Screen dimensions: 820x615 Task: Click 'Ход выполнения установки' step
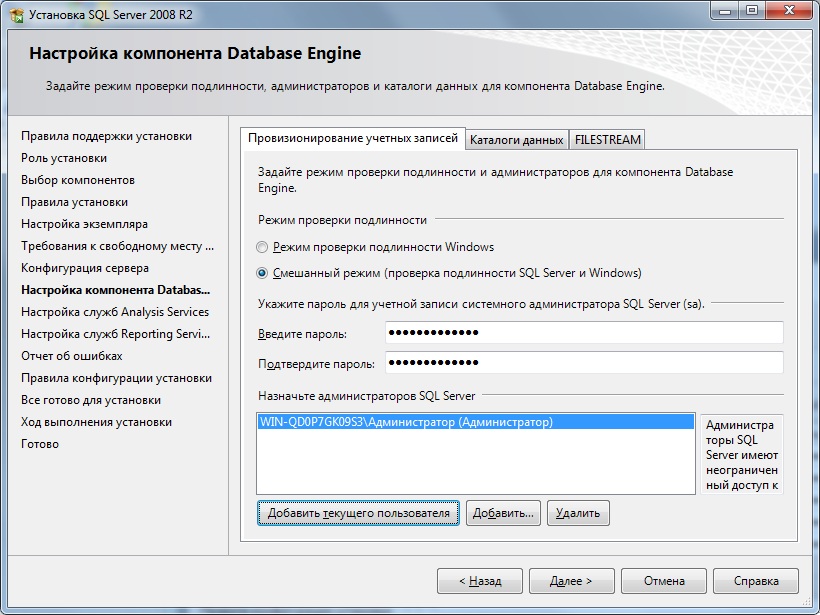[96, 422]
